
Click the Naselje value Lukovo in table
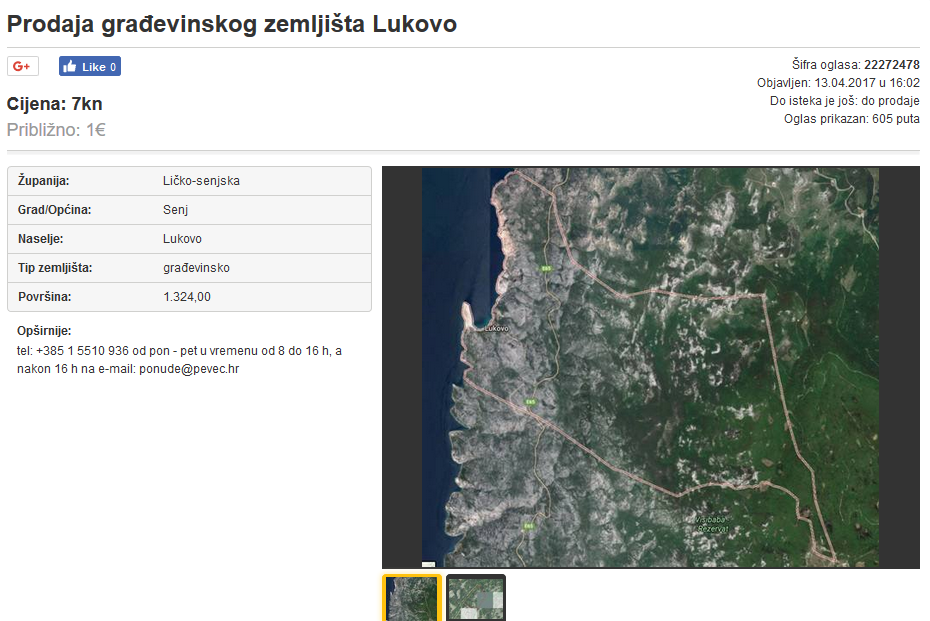[x=182, y=239]
